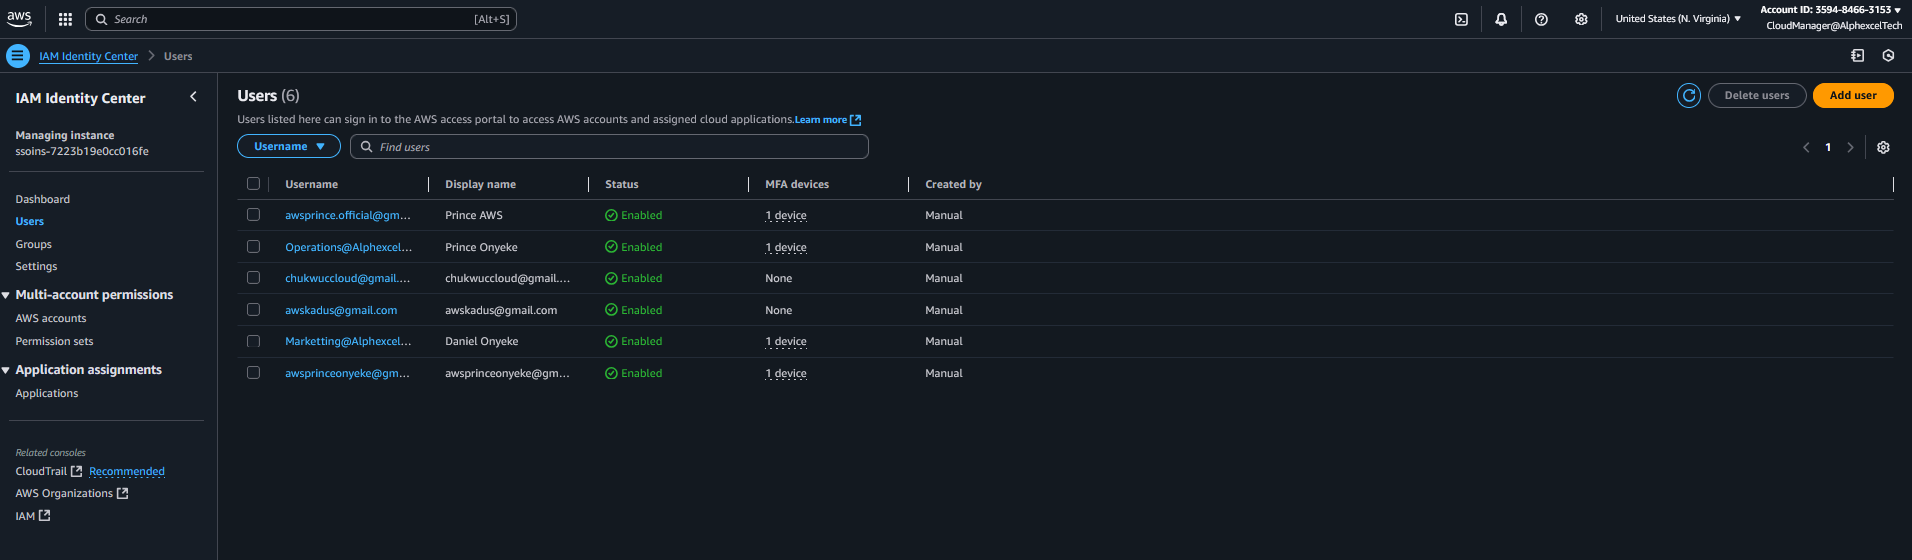Go to next page arrow
The height and width of the screenshot is (560, 1912).
click(x=1850, y=147)
